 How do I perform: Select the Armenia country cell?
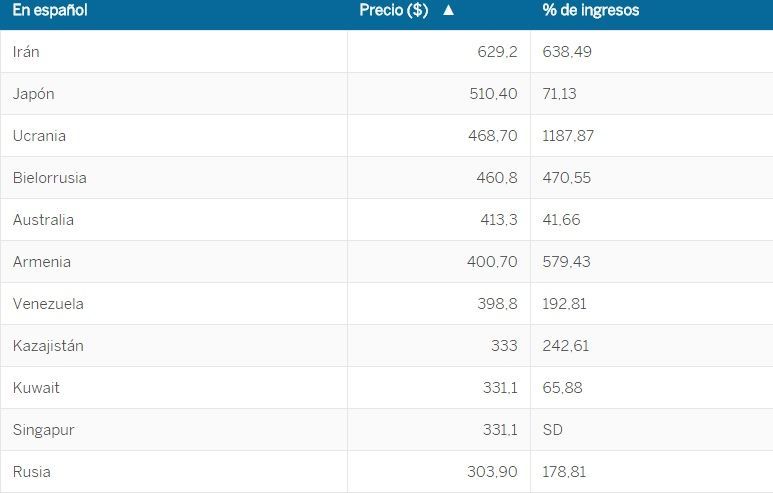click(42, 262)
